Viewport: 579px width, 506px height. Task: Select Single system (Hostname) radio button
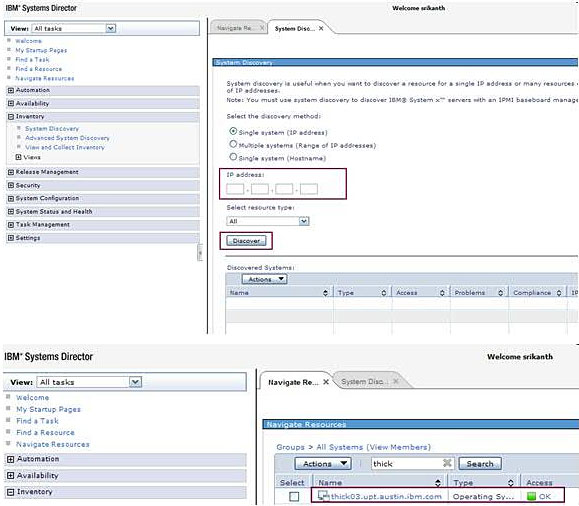click(x=233, y=157)
